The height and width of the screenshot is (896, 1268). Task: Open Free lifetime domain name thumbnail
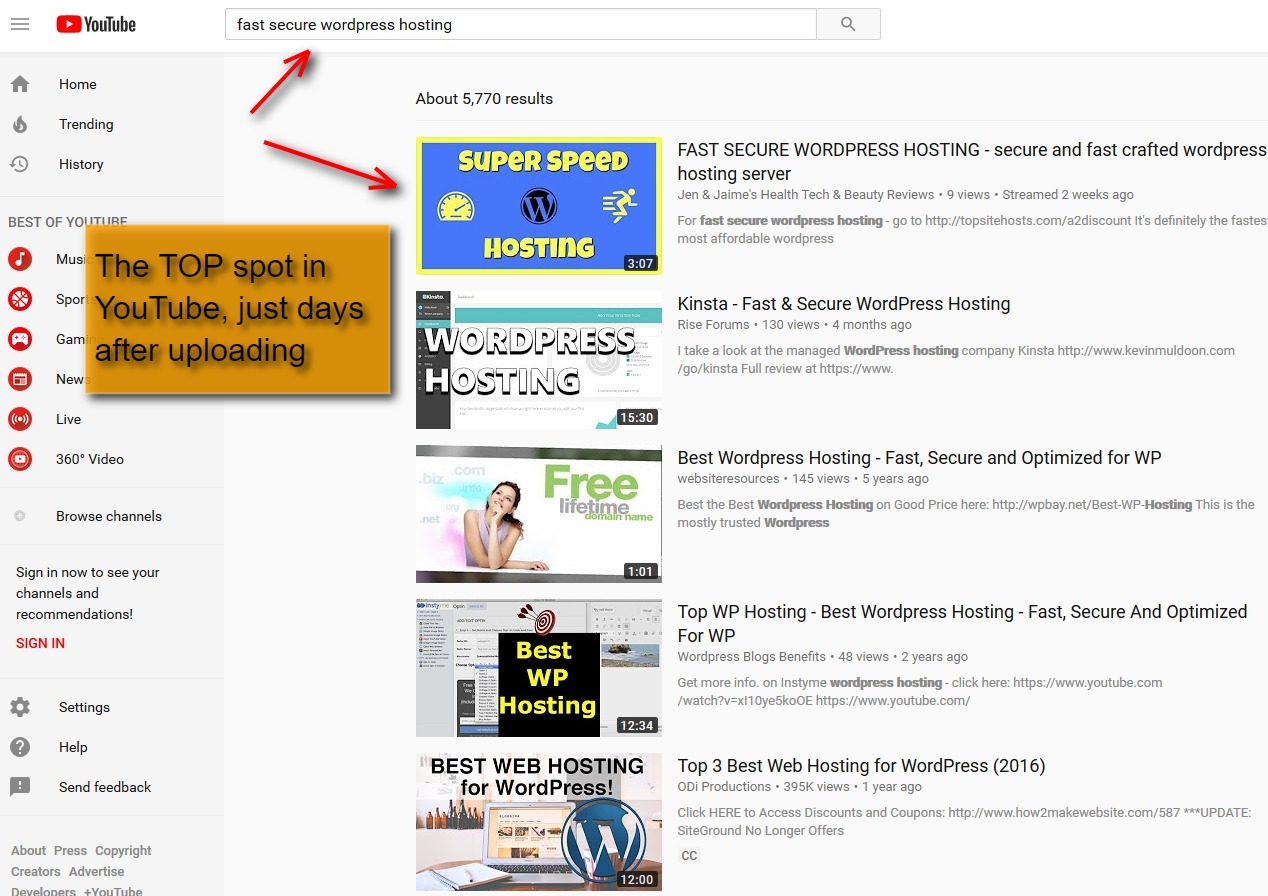[539, 514]
